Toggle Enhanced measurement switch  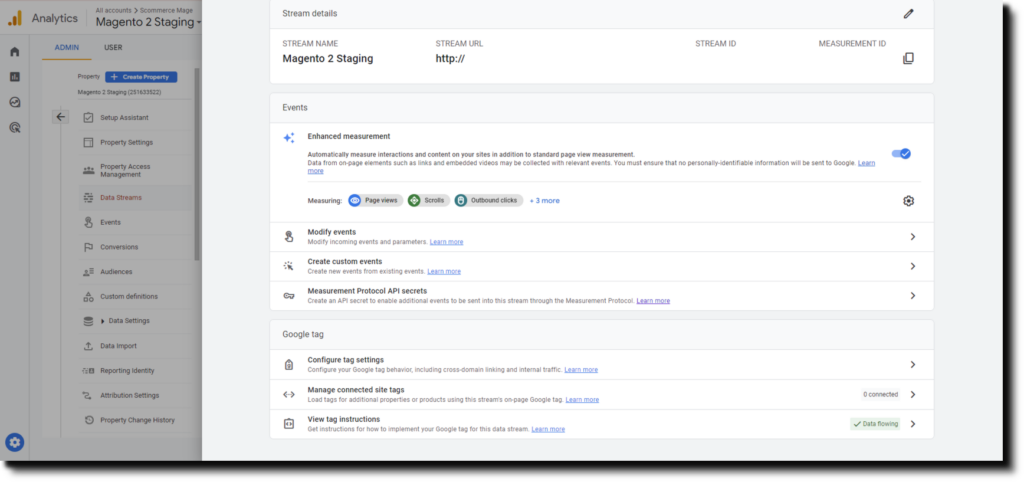[901, 153]
